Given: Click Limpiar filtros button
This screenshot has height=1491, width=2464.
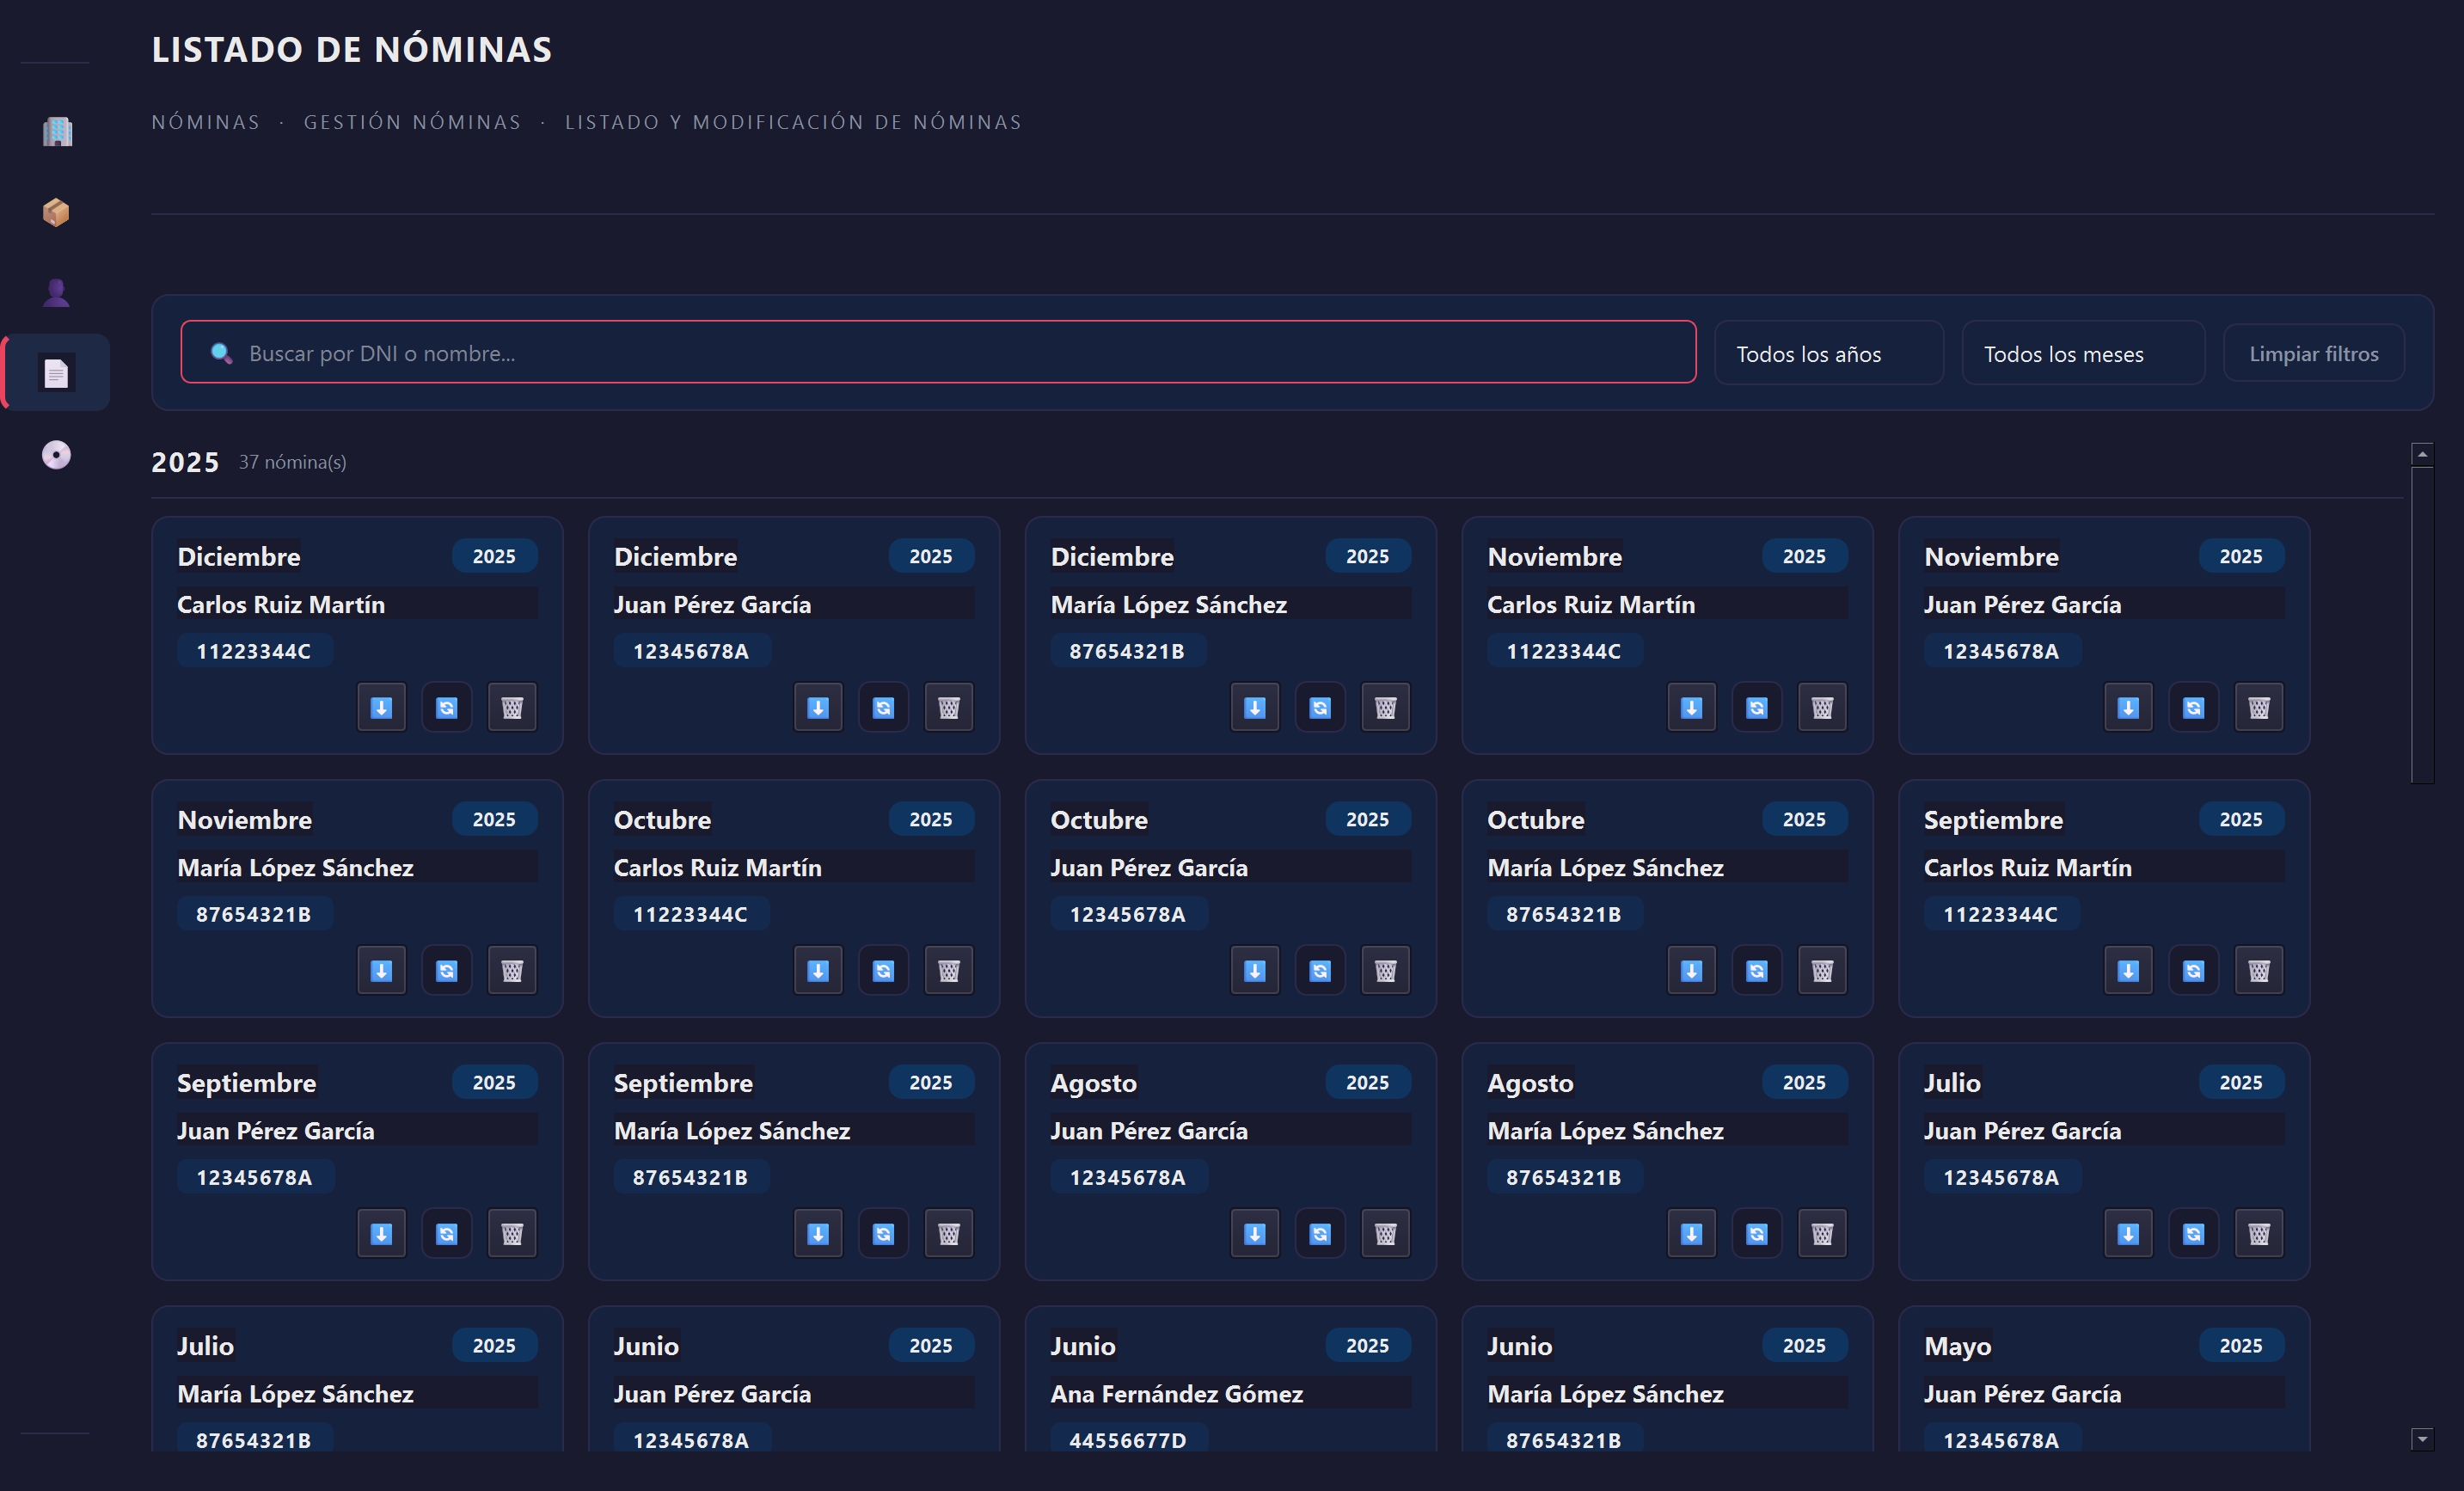Looking at the screenshot, I should pos(2313,354).
